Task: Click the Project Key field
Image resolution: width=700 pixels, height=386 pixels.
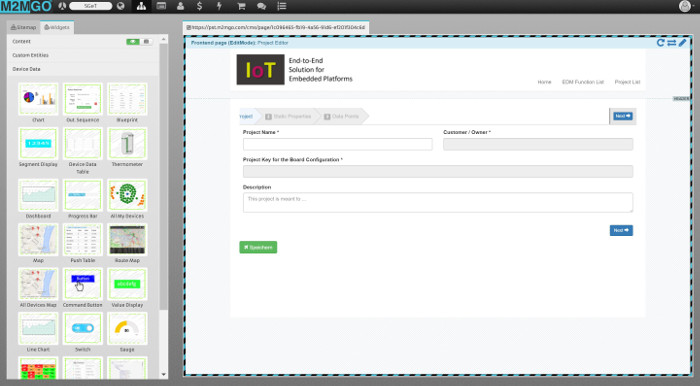Action: pos(438,171)
